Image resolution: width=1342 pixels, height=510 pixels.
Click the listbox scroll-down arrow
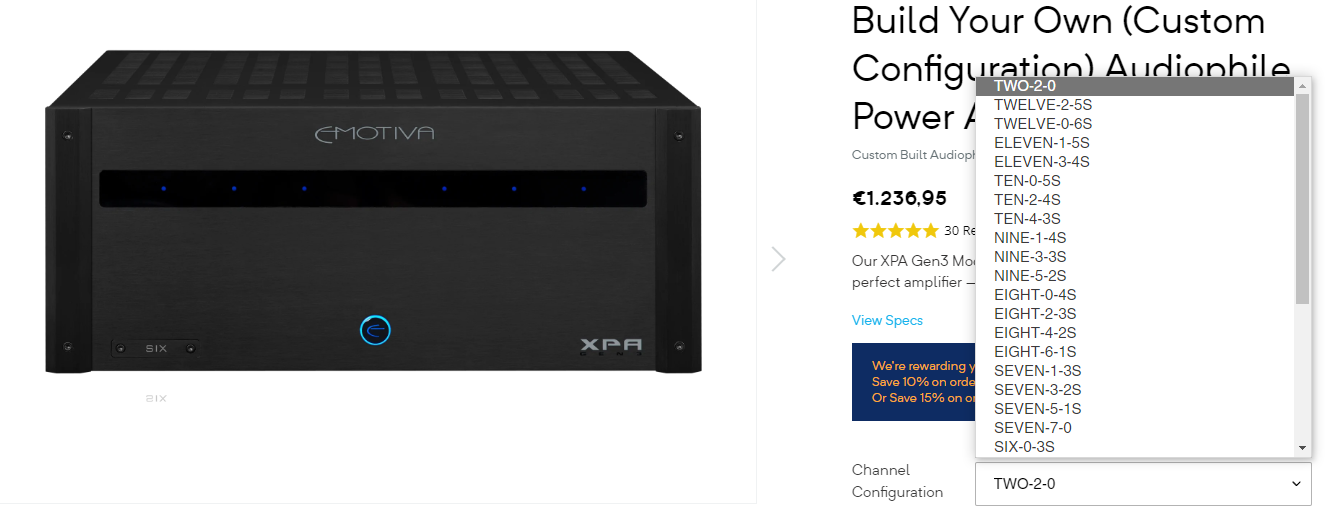click(x=1302, y=448)
